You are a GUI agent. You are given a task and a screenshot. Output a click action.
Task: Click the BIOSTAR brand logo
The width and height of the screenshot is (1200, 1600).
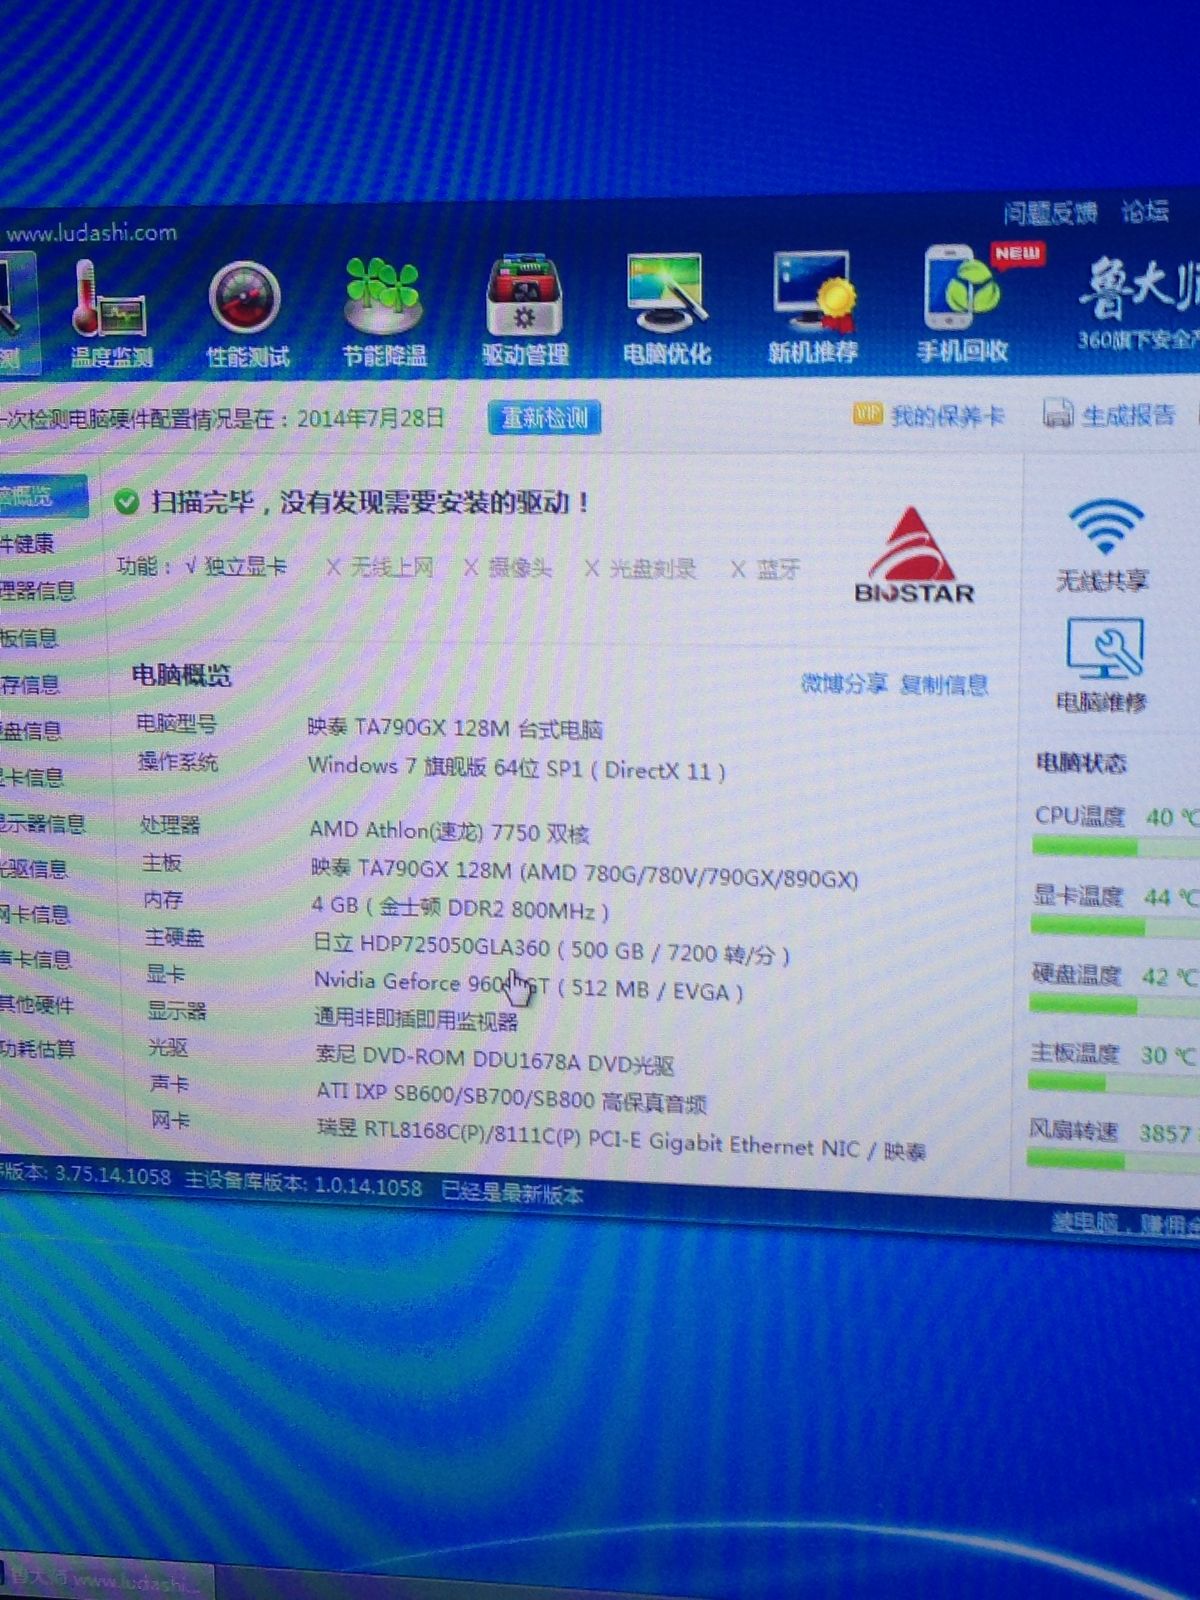coord(913,556)
